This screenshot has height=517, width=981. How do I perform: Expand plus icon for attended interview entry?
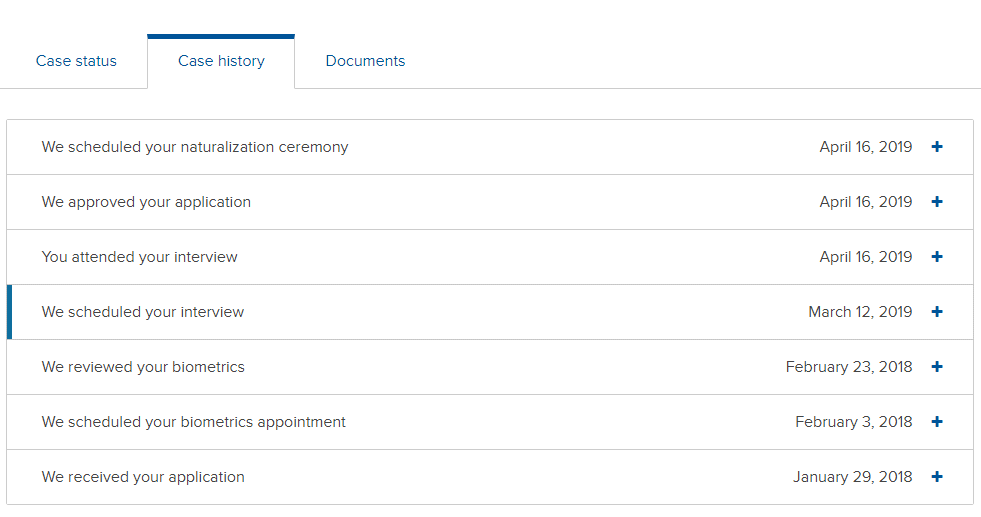click(x=937, y=257)
